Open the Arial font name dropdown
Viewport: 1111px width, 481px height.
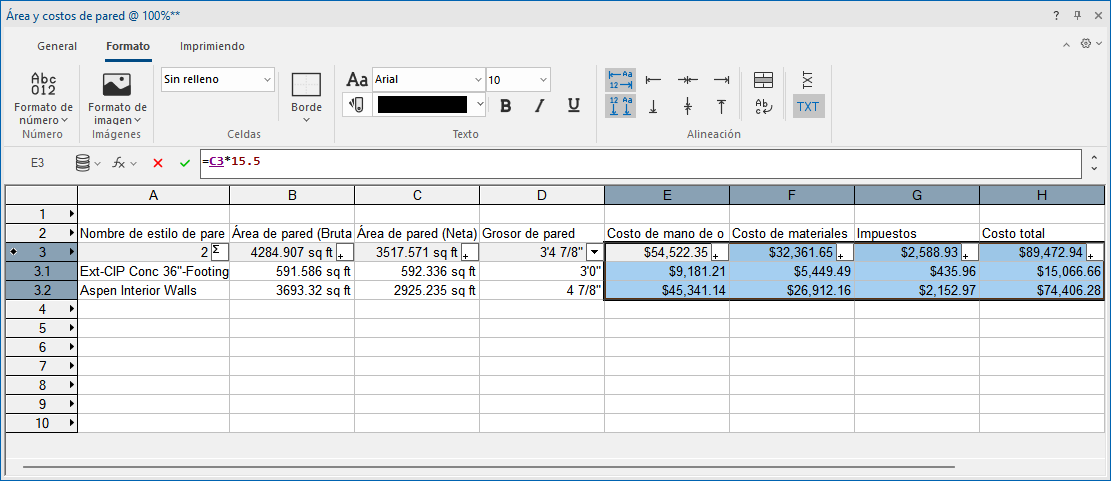pyautogui.click(x=428, y=80)
